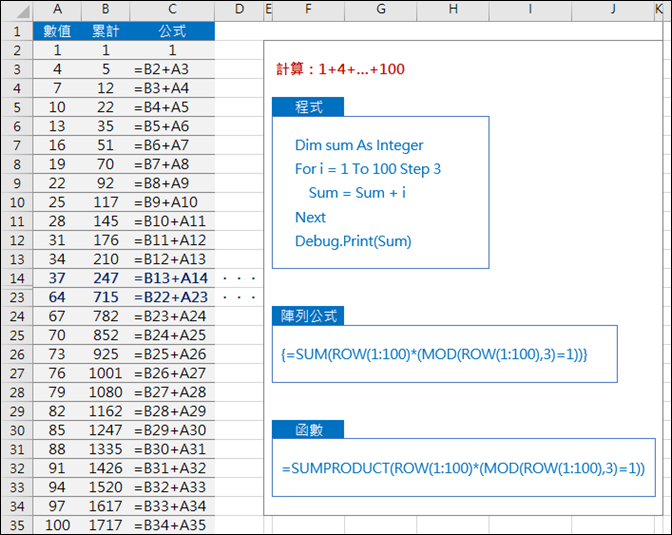The image size is (672, 535).
Task: Click the For i = 1 To 100 Step 3 line
Action: click(x=368, y=169)
